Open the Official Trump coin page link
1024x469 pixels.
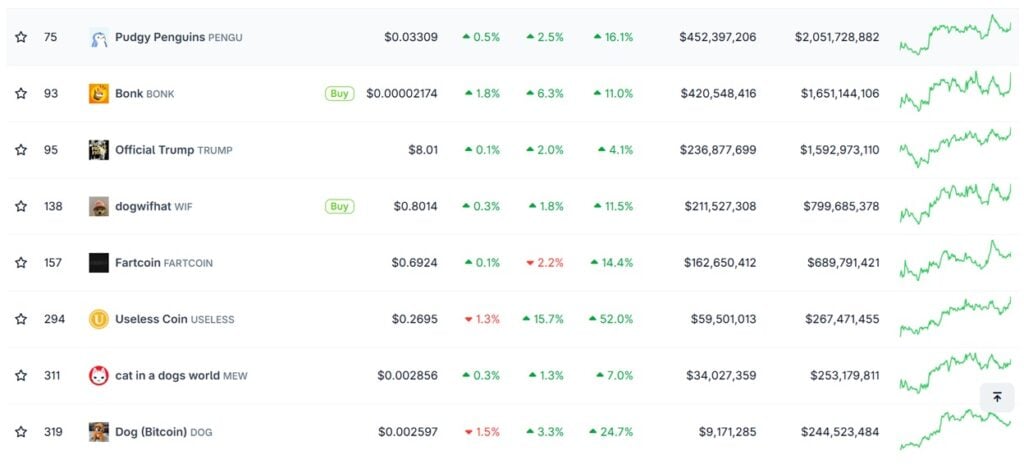click(x=154, y=150)
